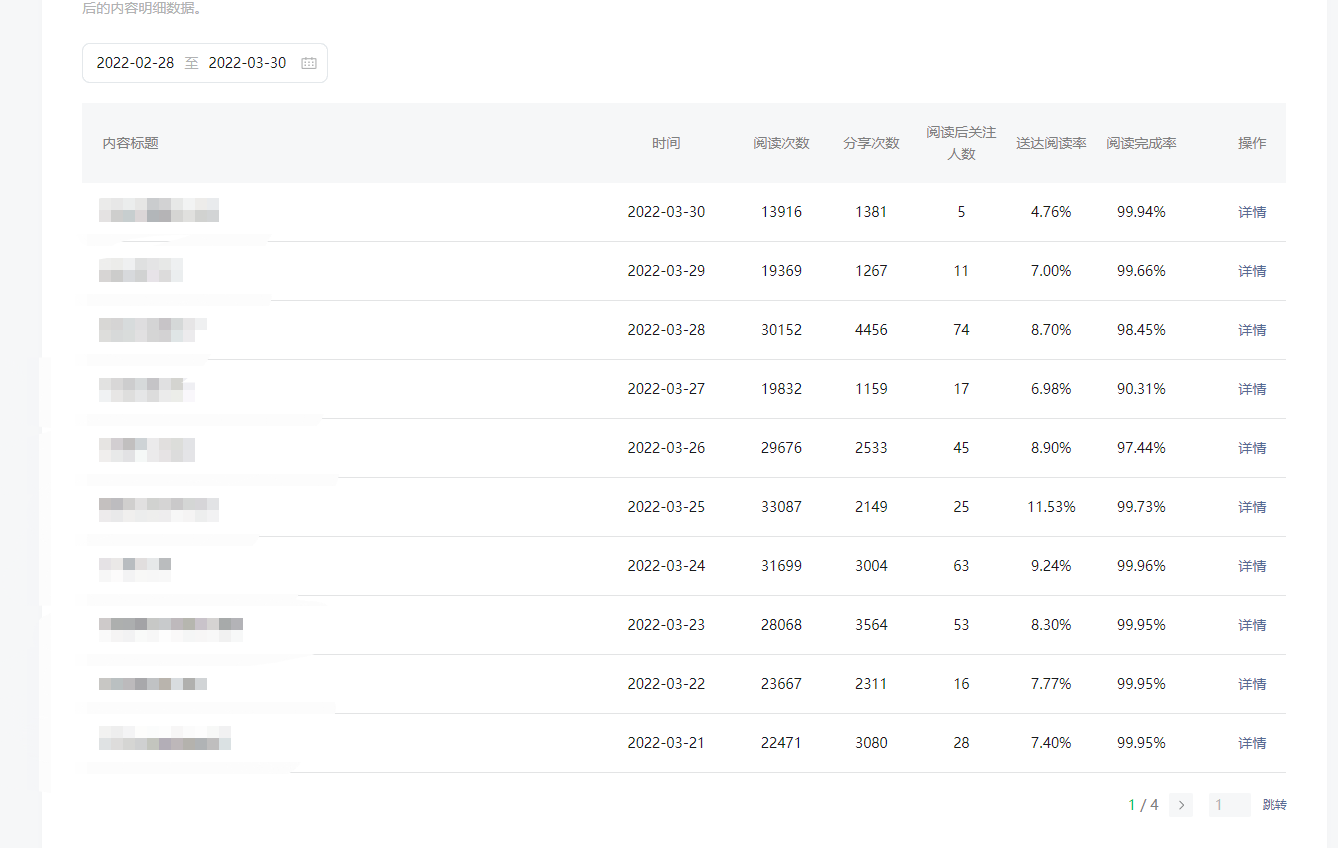The width and height of the screenshot is (1338, 848).
Task: Show 详情 for the 2022-03-24 article
Action: click(1252, 566)
